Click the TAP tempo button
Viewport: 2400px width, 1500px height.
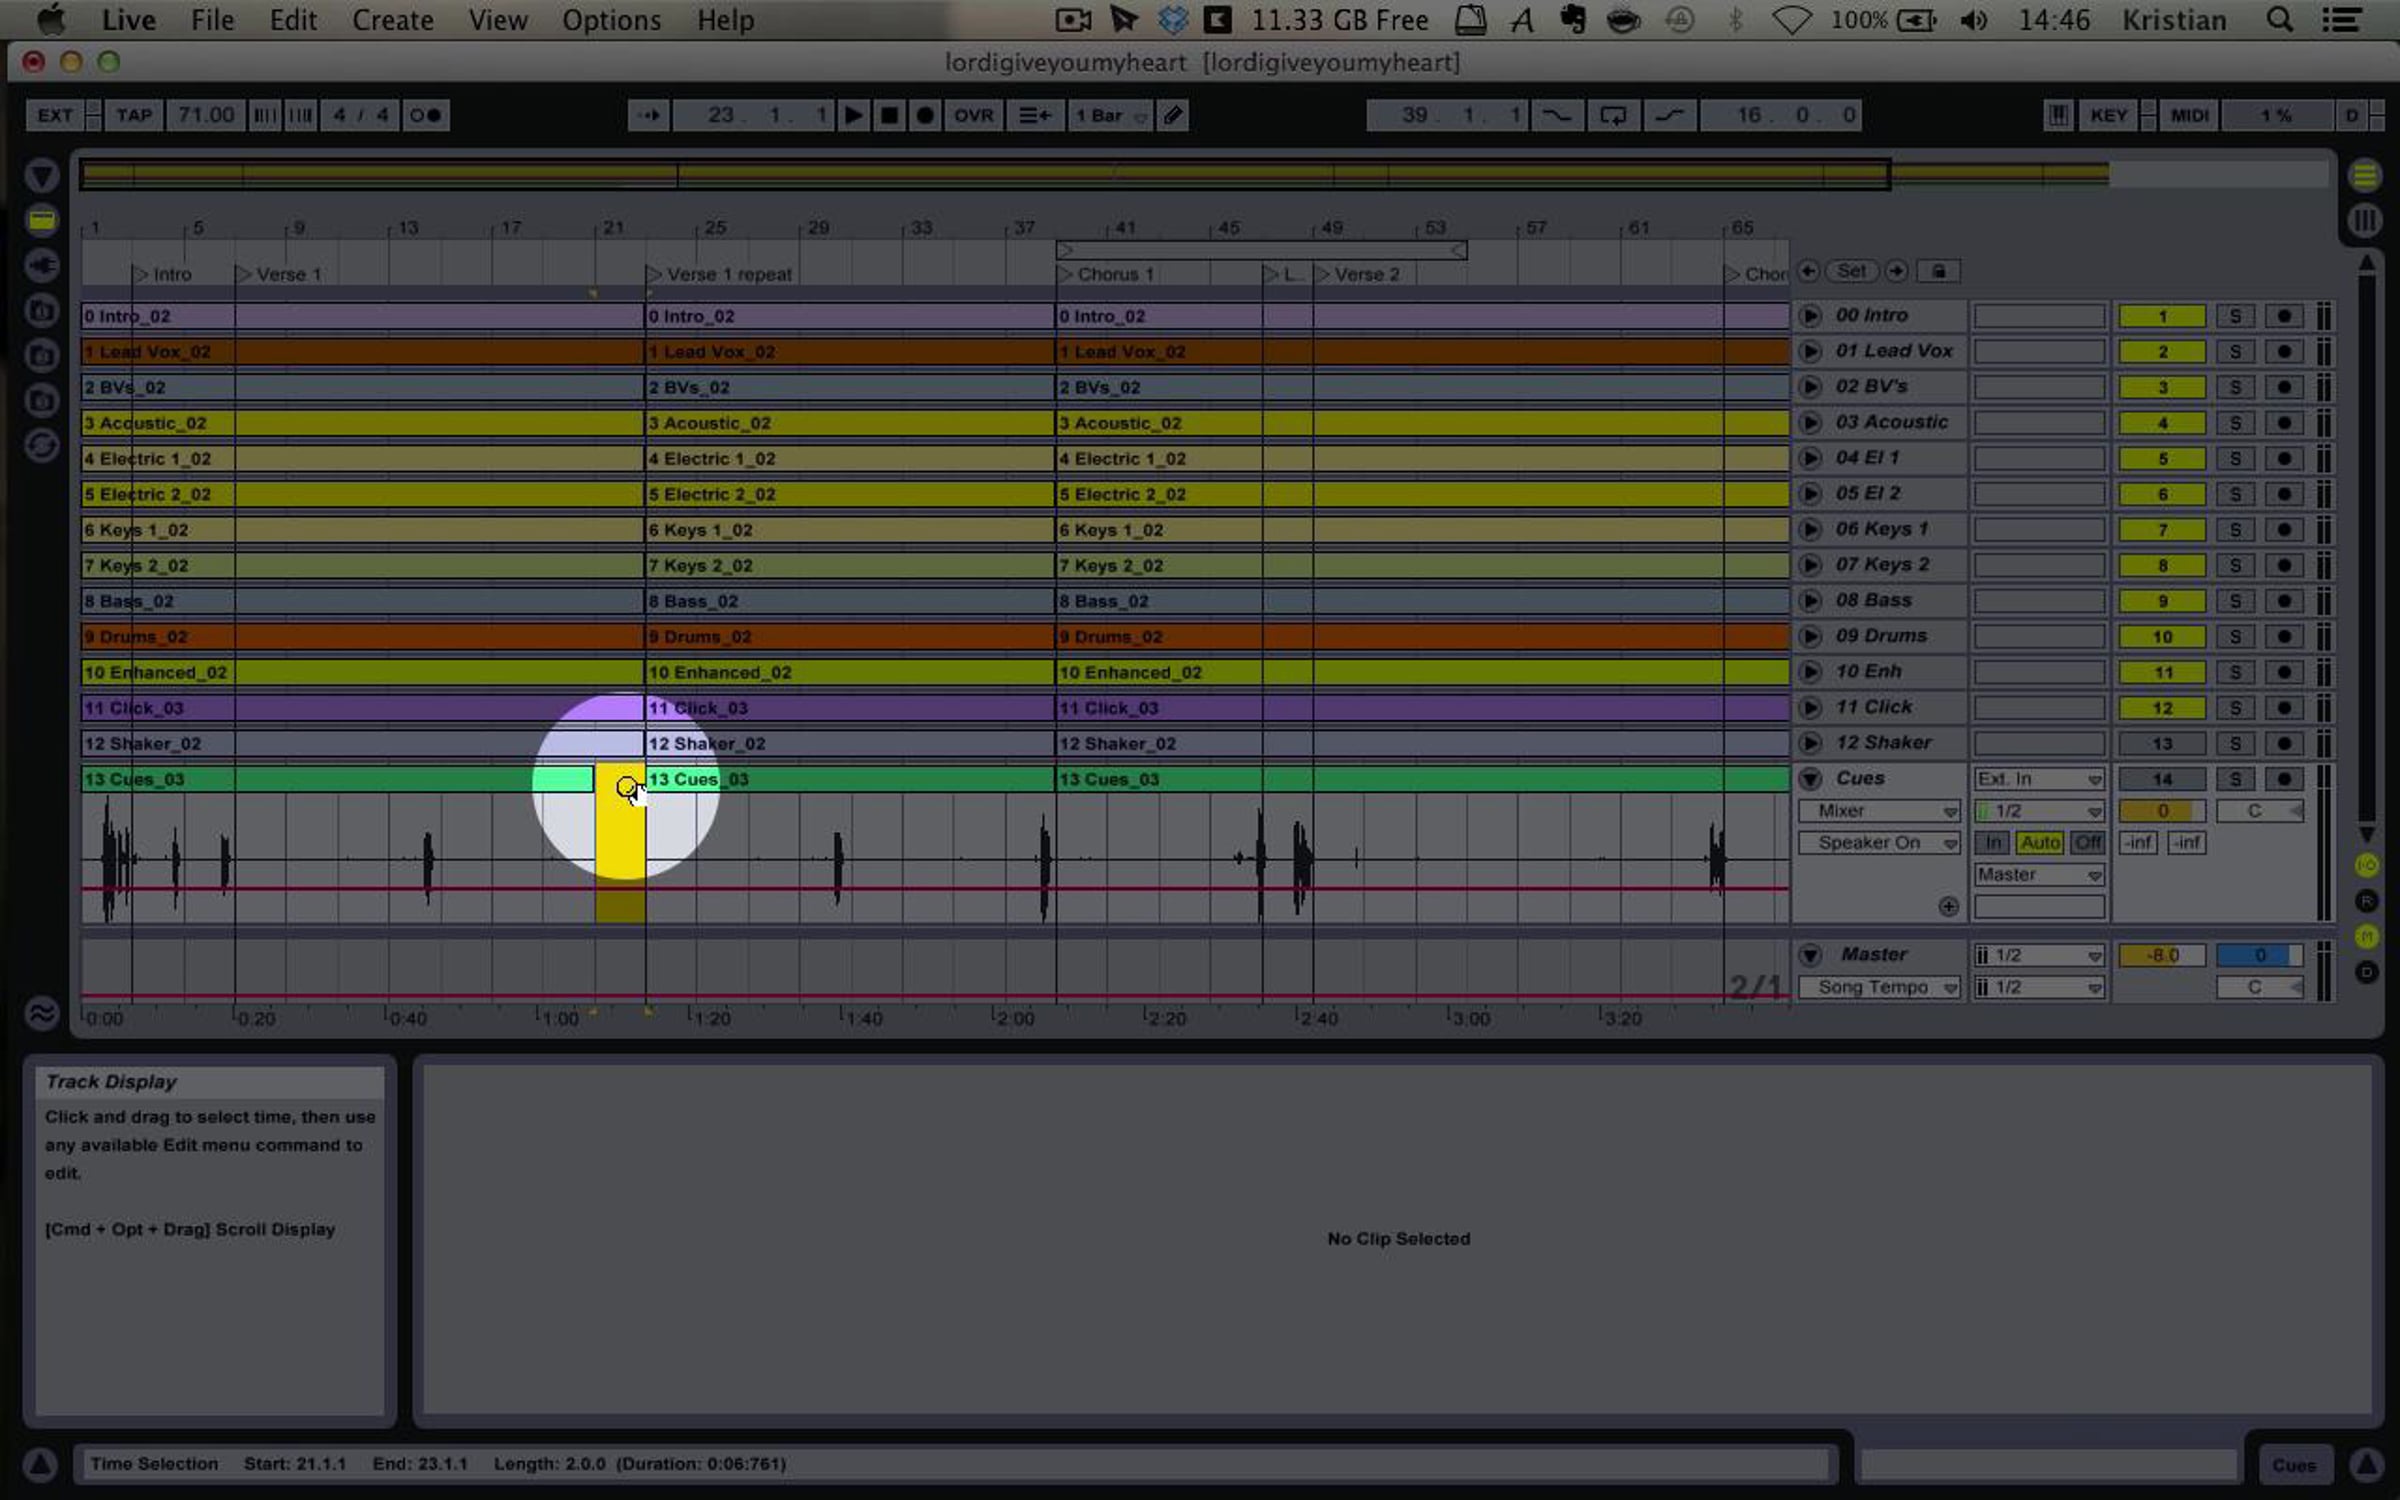133,115
